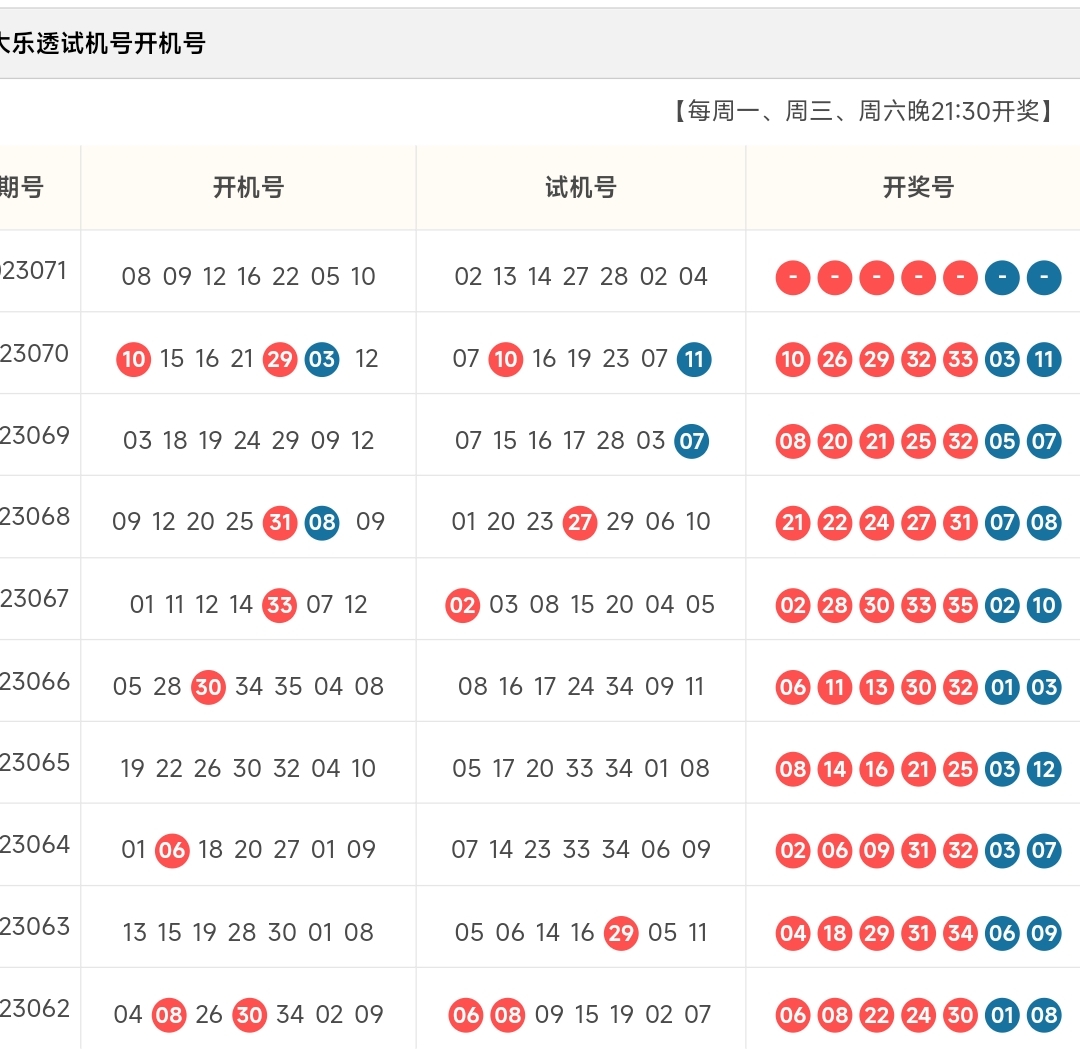This screenshot has width=1080, height=1049.
Task: Click blue ball 09 in 23063 开奖号 cell
Action: [1044, 933]
